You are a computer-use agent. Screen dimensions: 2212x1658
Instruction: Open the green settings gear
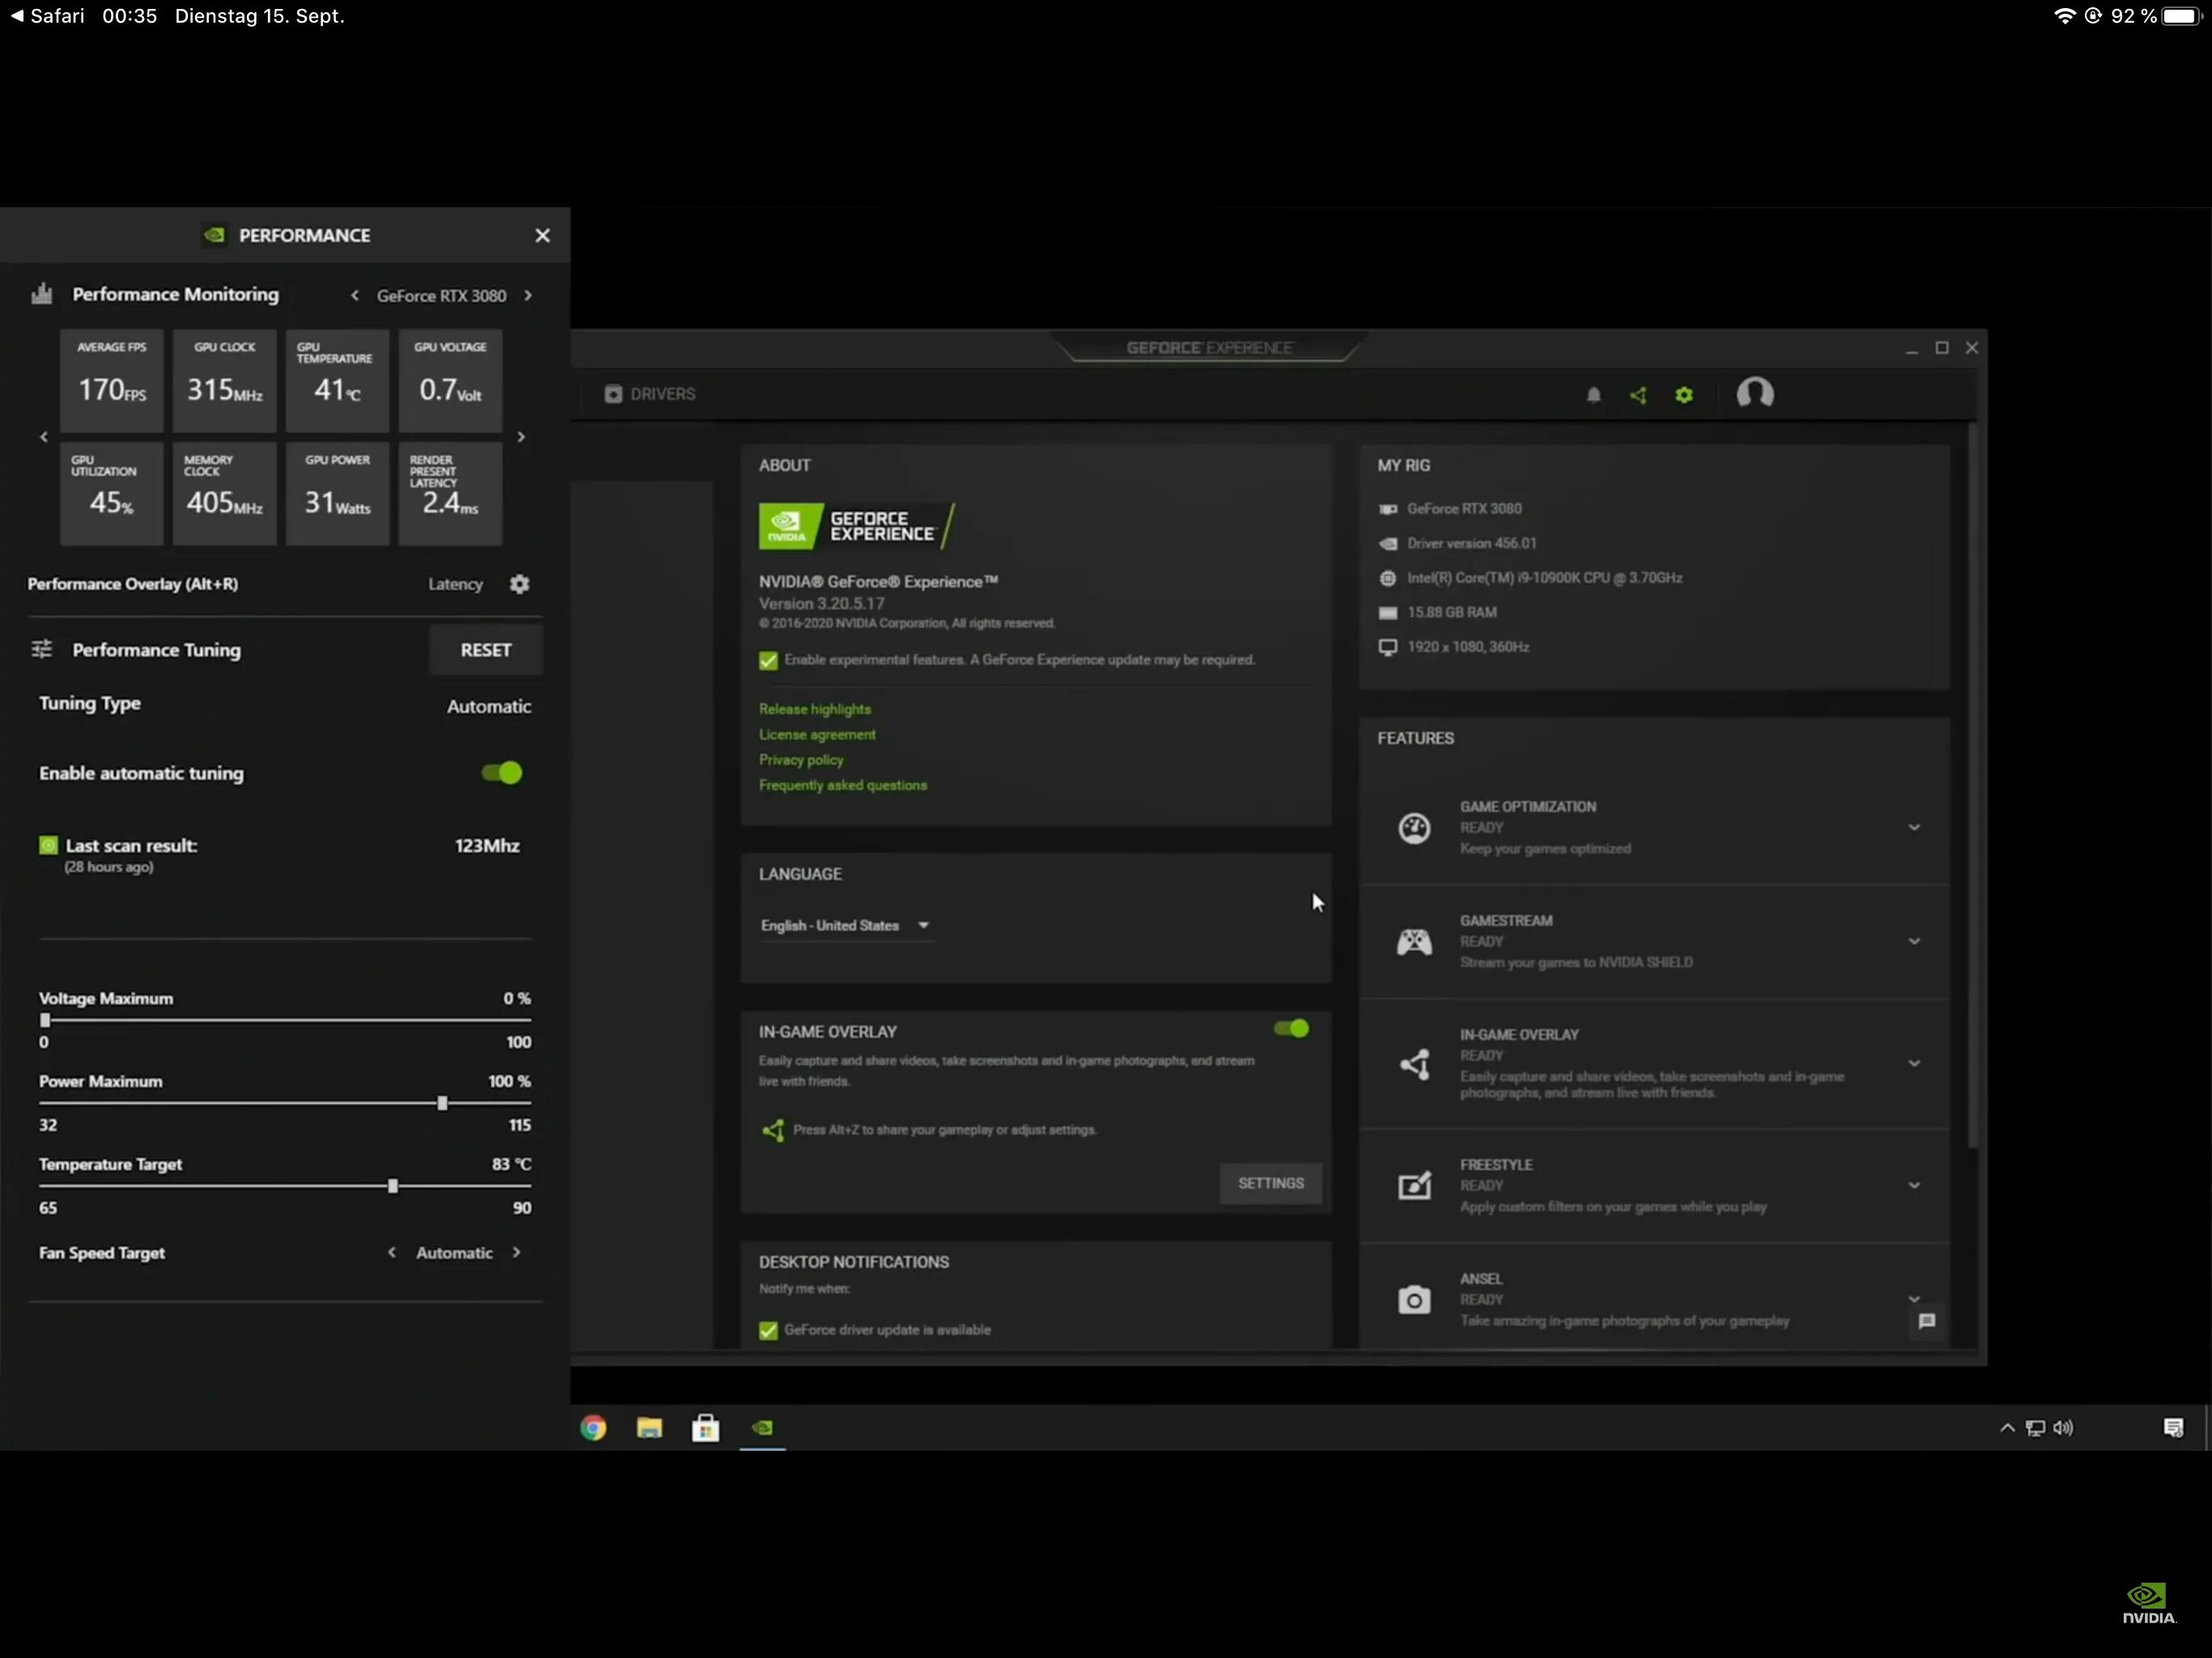[x=1684, y=395]
